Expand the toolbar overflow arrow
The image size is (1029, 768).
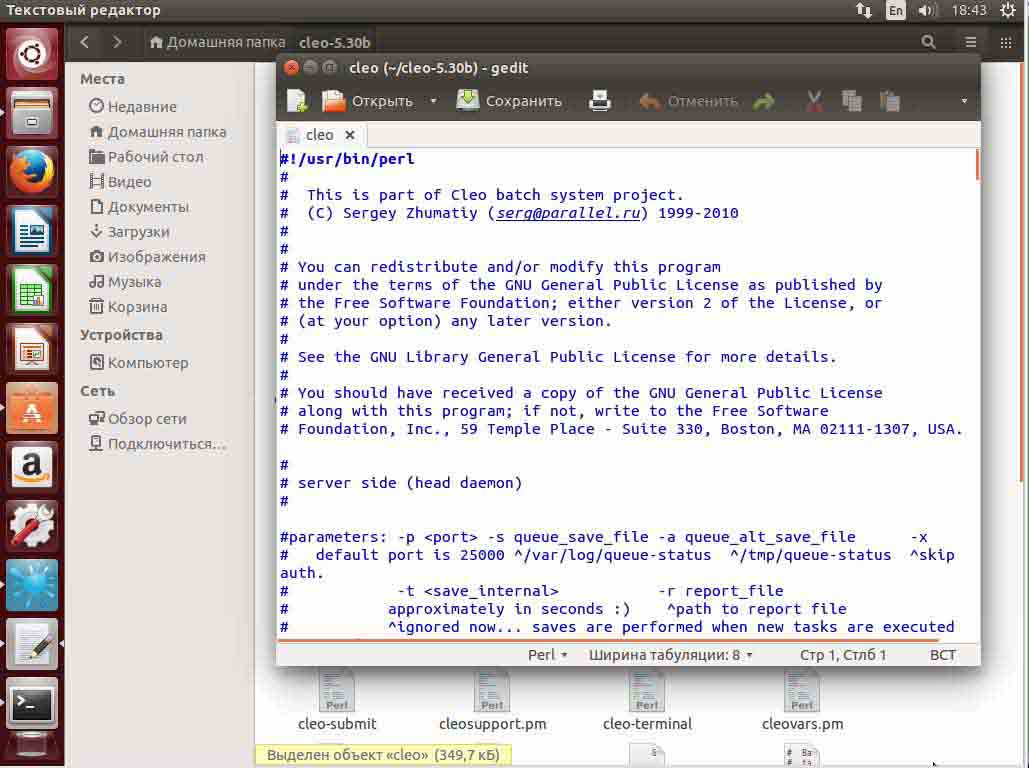click(x=964, y=101)
